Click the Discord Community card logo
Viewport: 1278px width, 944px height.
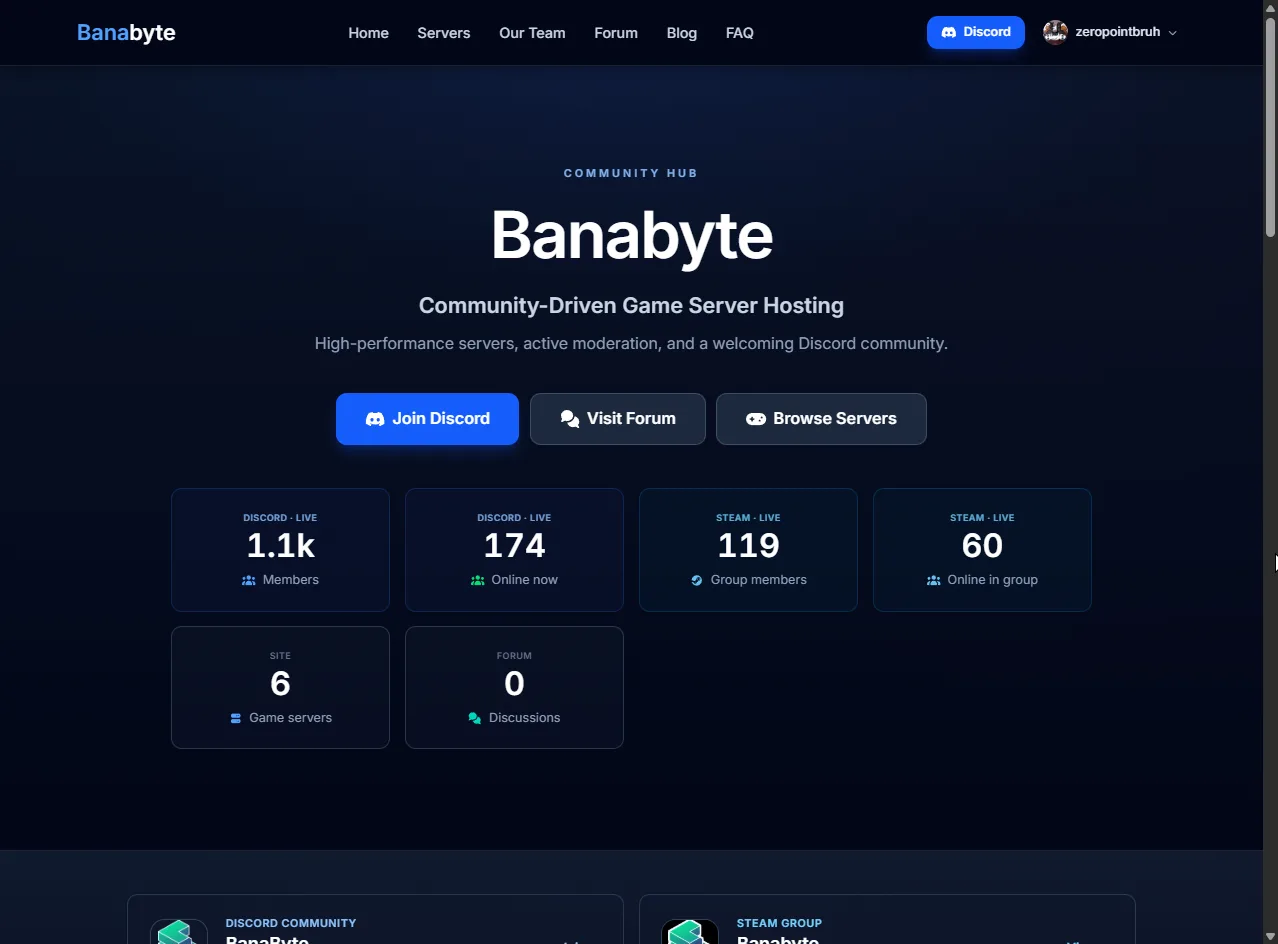[x=178, y=932]
